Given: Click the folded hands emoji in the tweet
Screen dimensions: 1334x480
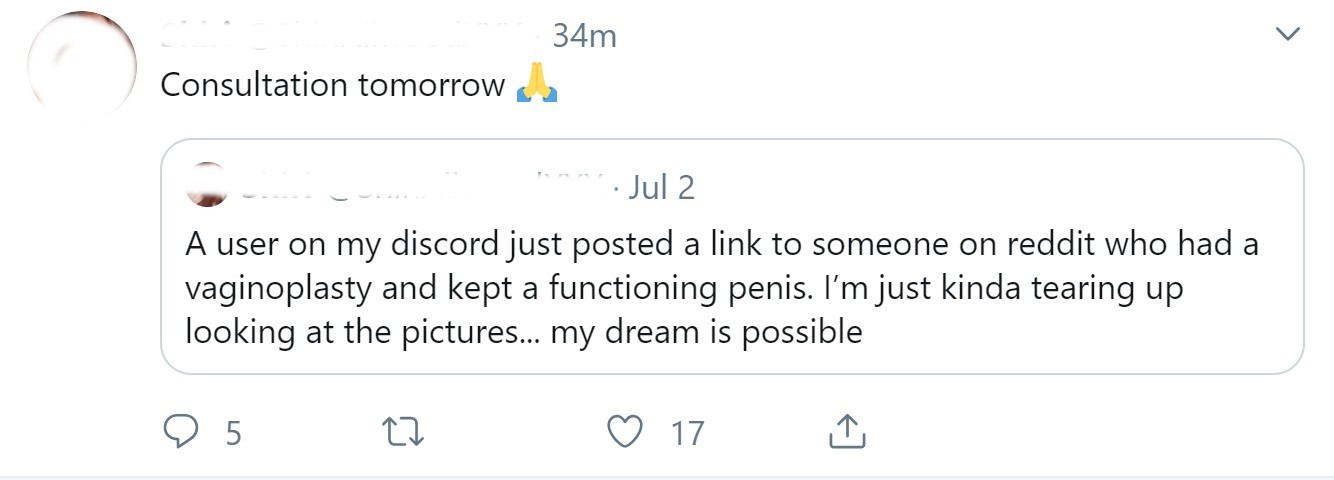Looking at the screenshot, I should 536,84.
